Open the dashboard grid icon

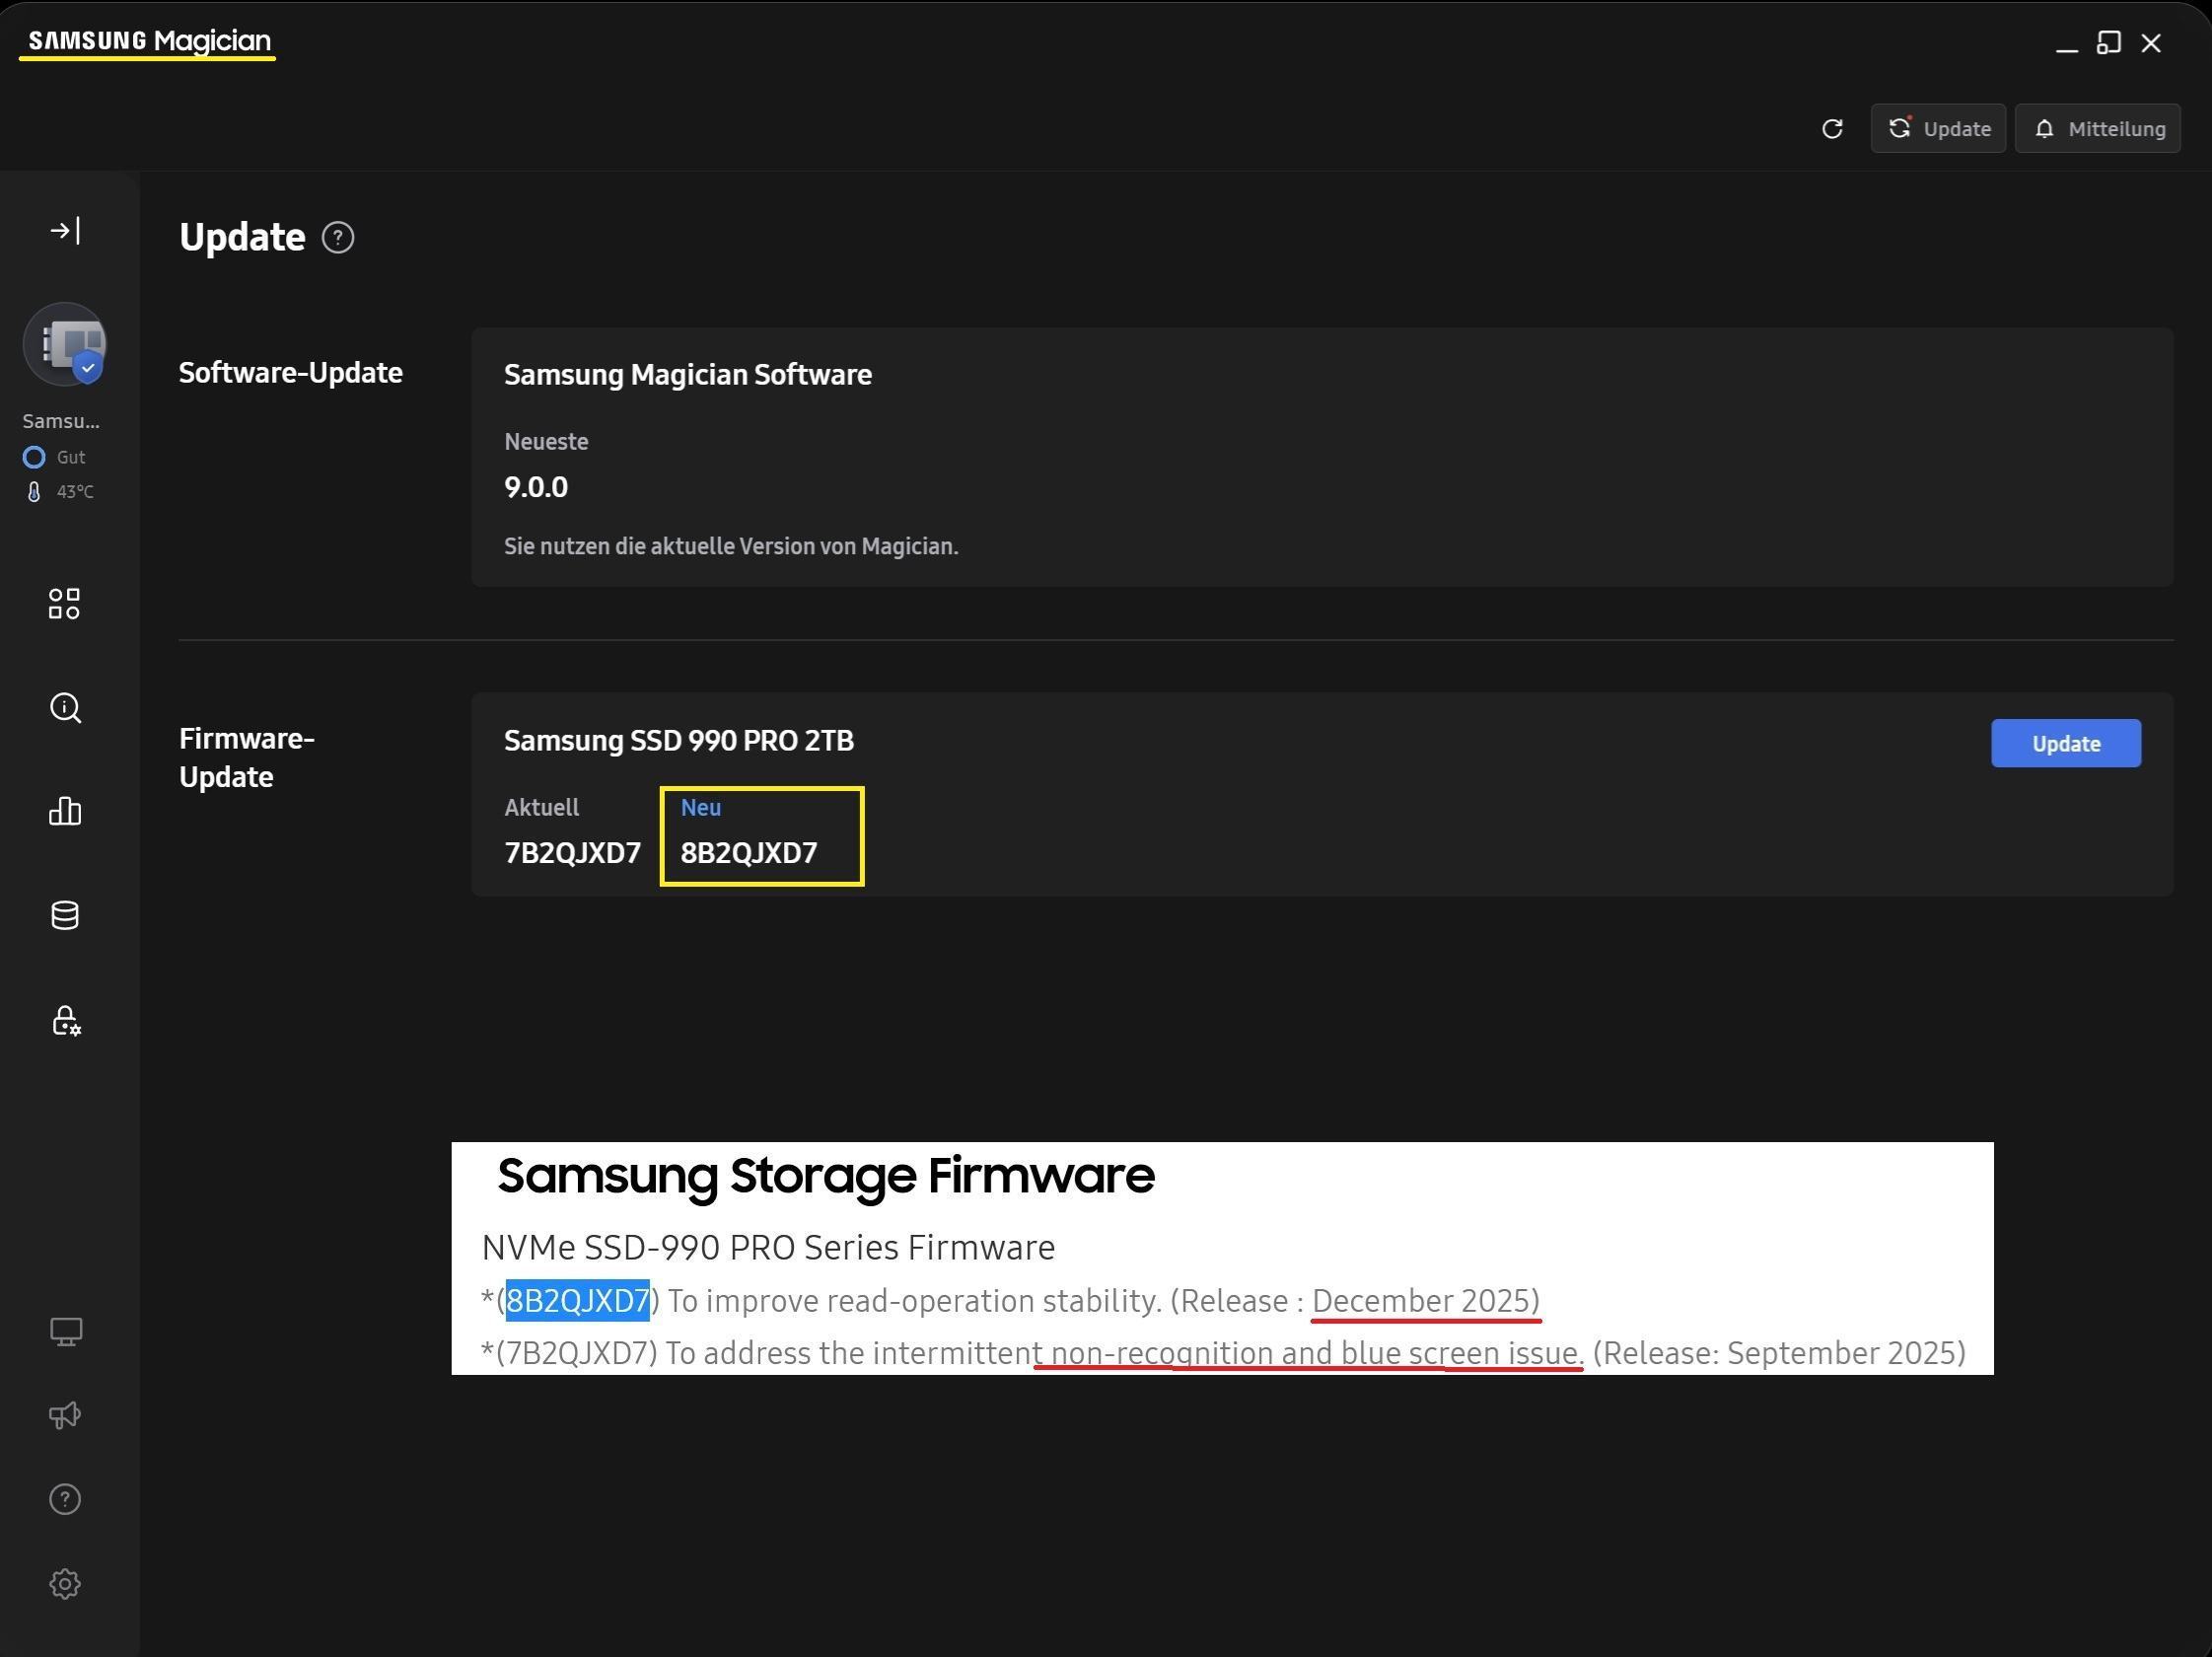pyautogui.click(x=65, y=603)
